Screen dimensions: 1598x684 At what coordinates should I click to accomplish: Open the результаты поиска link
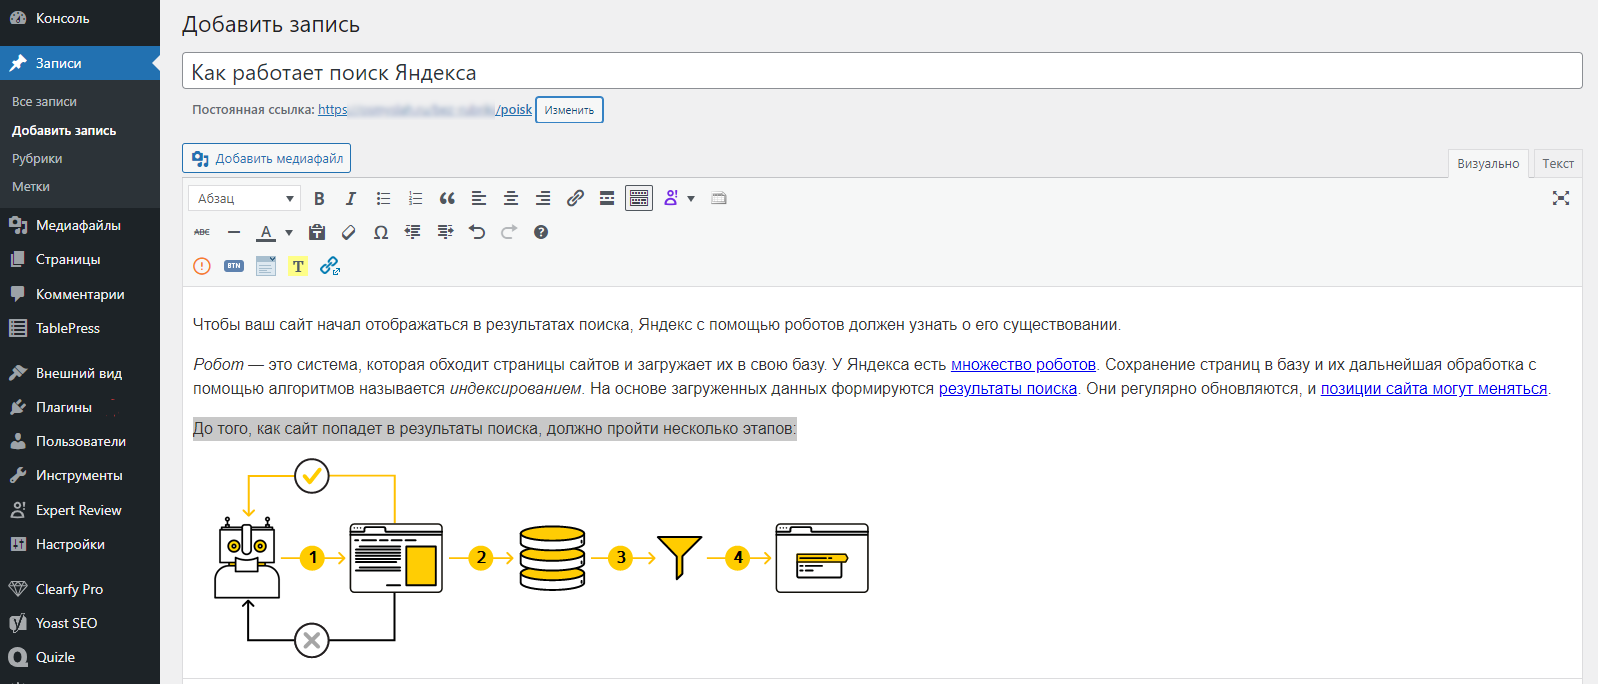1008,389
